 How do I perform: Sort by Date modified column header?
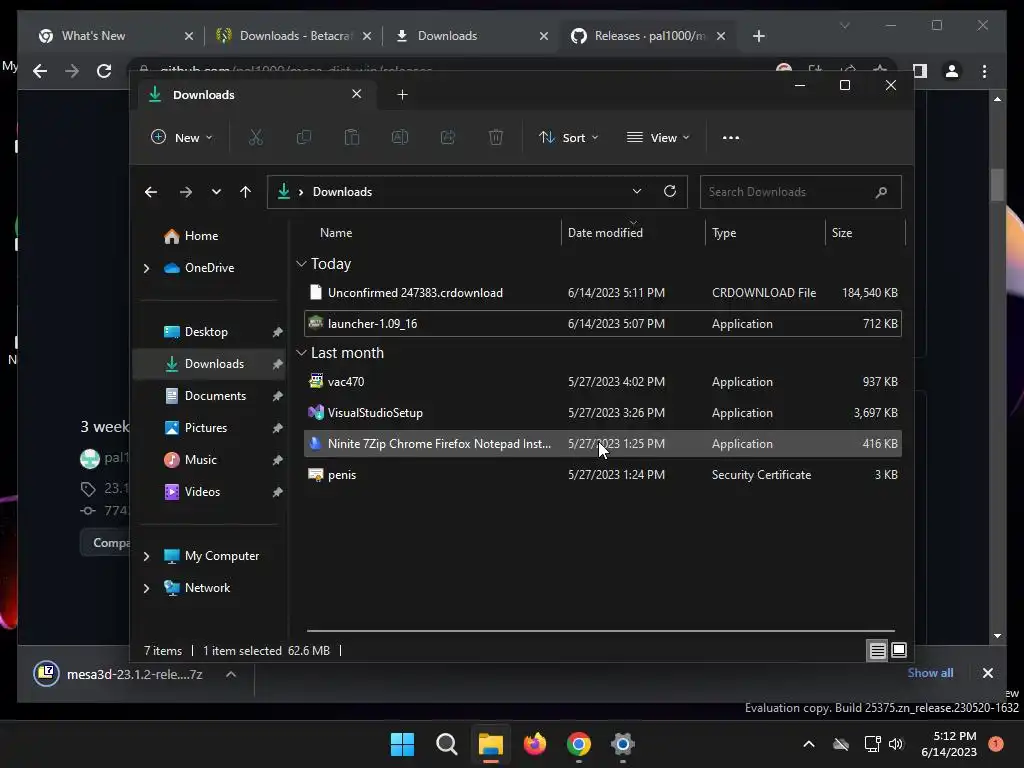pos(605,232)
